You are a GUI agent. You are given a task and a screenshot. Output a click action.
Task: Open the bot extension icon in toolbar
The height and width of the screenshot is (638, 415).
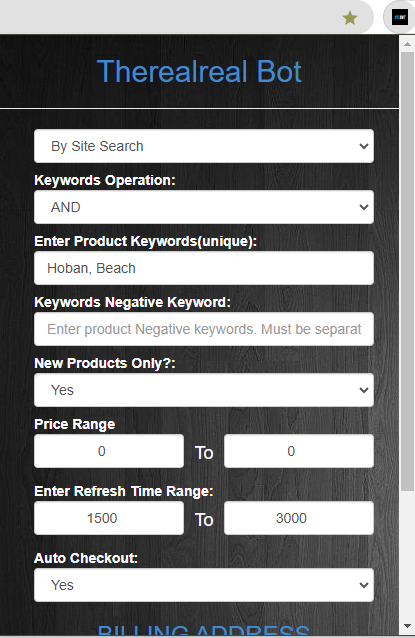pyautogui.click(x=400, y=17)
